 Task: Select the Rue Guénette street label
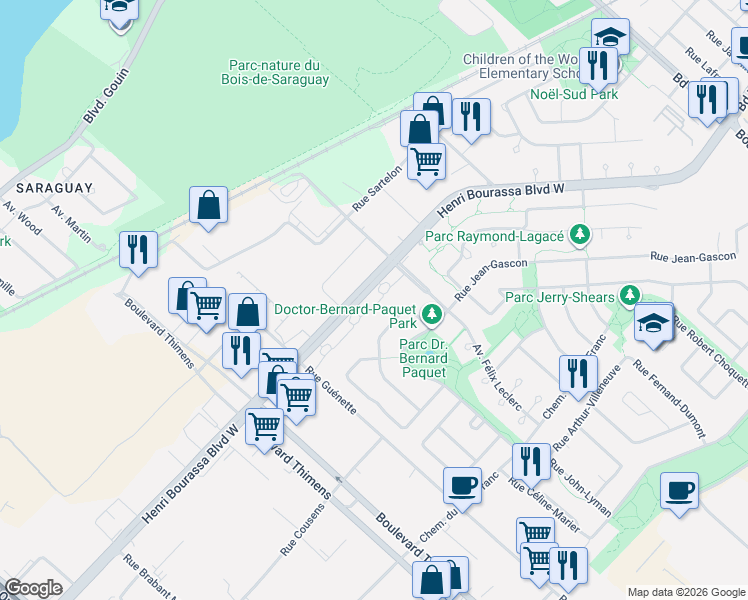click(331, 391)
